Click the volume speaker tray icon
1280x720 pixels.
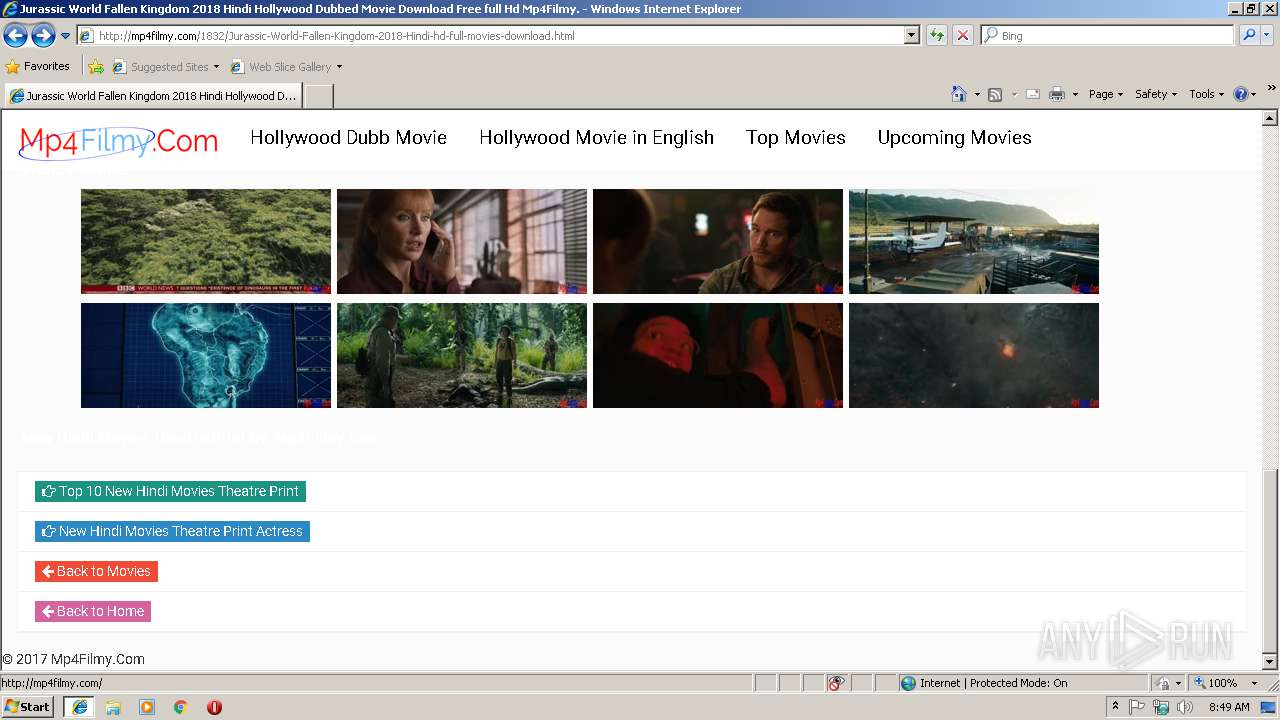coord(1185,707)
